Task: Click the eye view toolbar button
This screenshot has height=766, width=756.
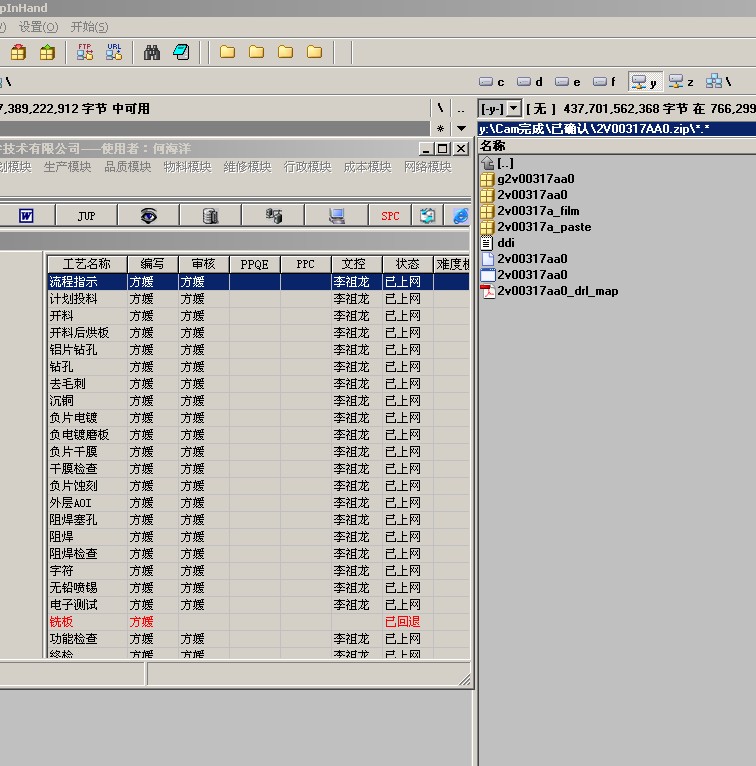Action: coord(148,215)
